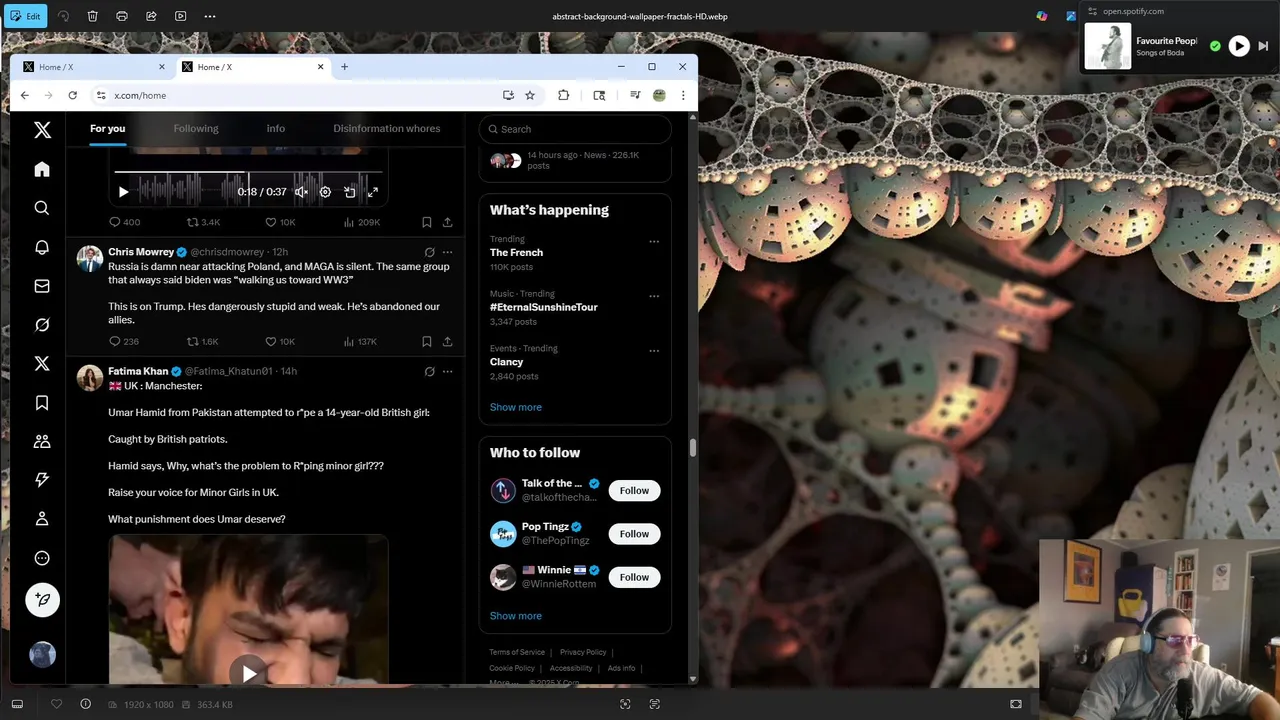Bookmark Chris Mowrey's post
The image size is (1280, 720).
tap(426, 342)
